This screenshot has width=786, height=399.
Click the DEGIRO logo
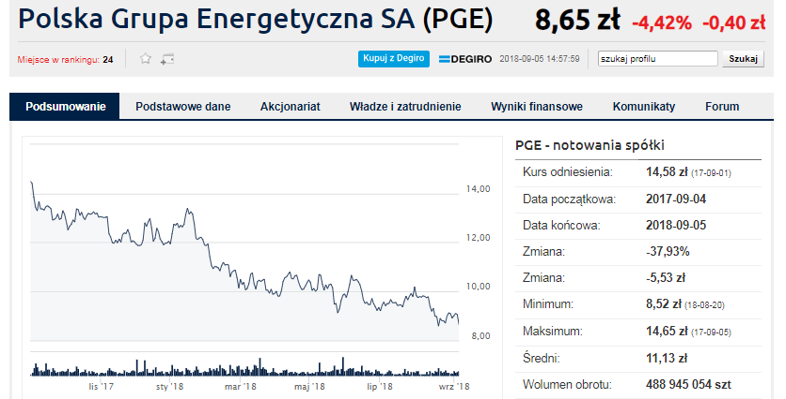coord(465,59)
